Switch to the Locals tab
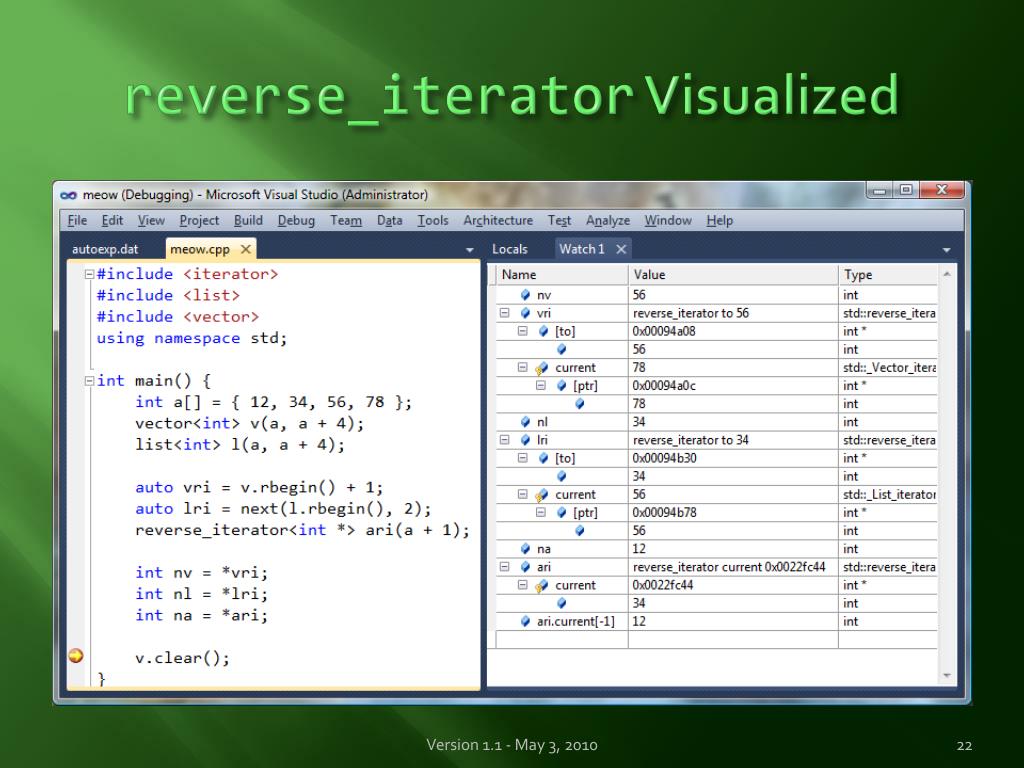The height and width of the screenshot is (768, 1024). 509,249
